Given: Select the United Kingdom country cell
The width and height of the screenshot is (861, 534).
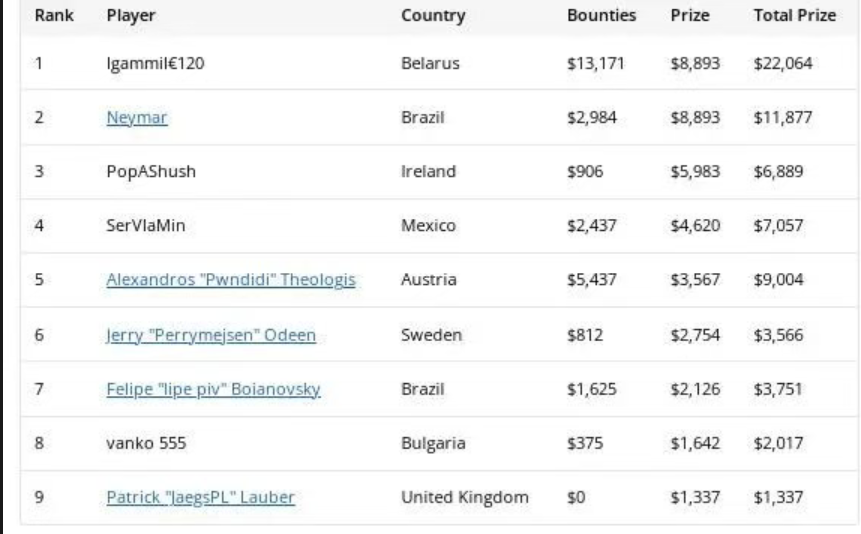Looking at the screenshot, I should (x=465, y=497).
